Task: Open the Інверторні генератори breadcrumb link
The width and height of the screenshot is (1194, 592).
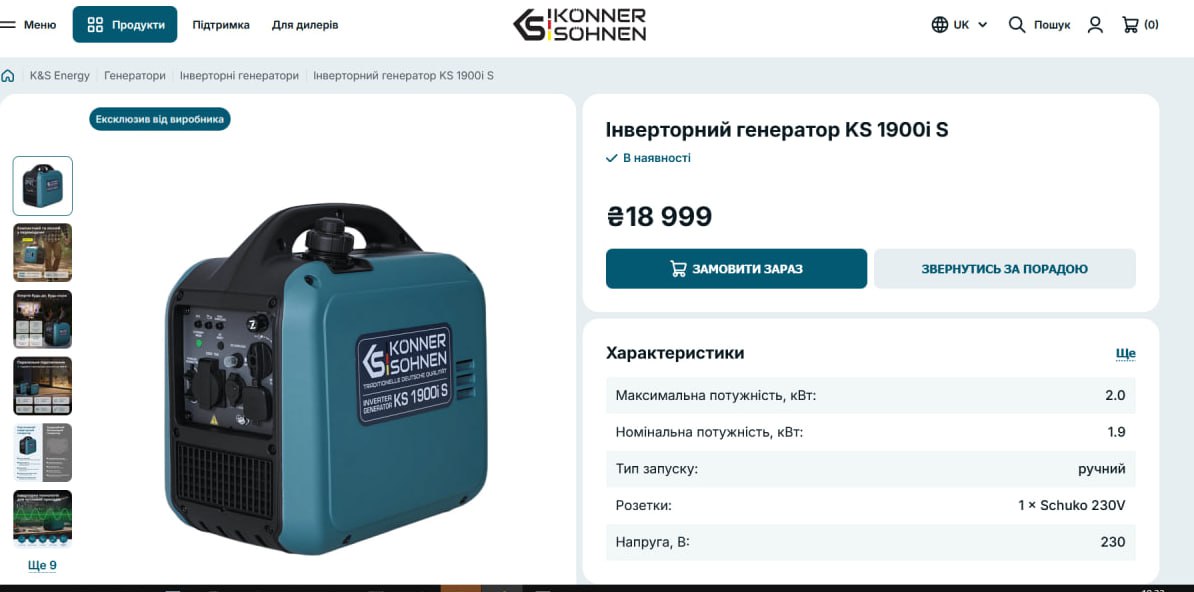Action: tap(239, 76)
